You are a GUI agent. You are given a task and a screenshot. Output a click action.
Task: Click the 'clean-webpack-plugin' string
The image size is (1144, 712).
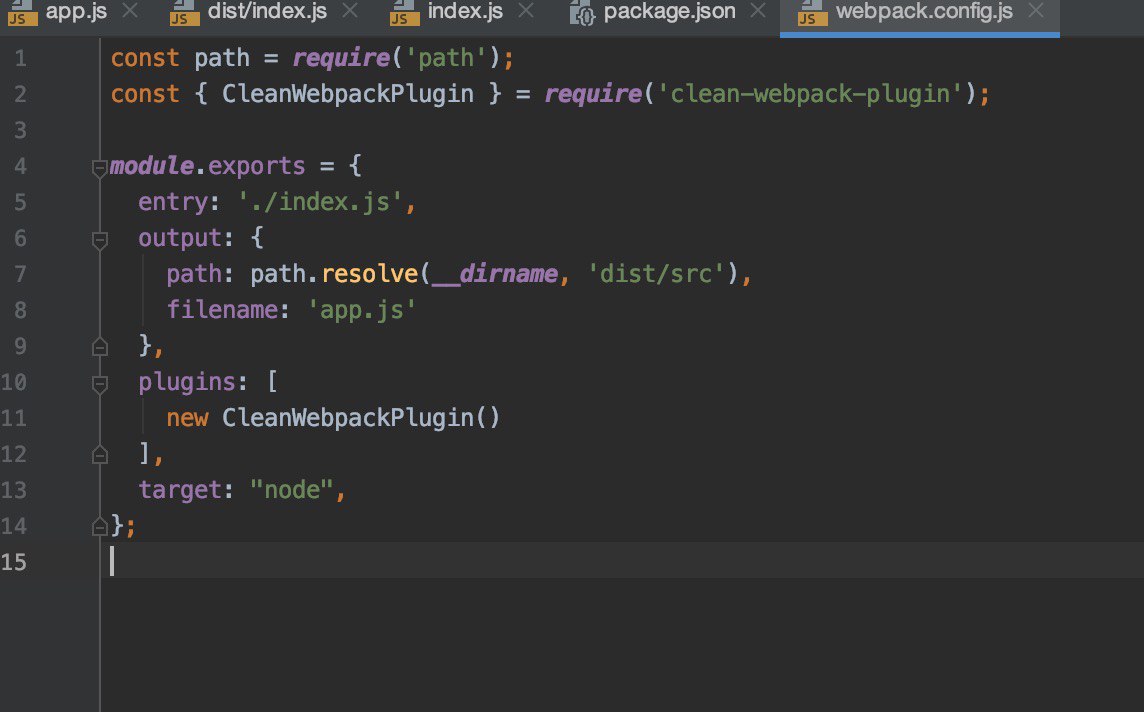[811, 93]
